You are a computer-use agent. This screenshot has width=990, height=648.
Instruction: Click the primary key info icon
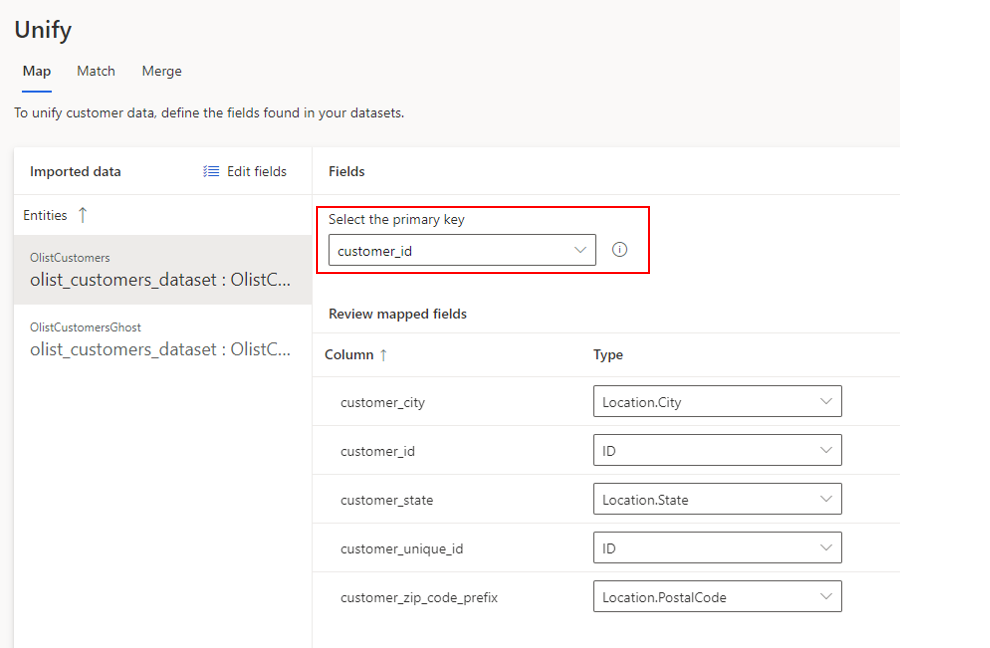click(x=619, y=250)
